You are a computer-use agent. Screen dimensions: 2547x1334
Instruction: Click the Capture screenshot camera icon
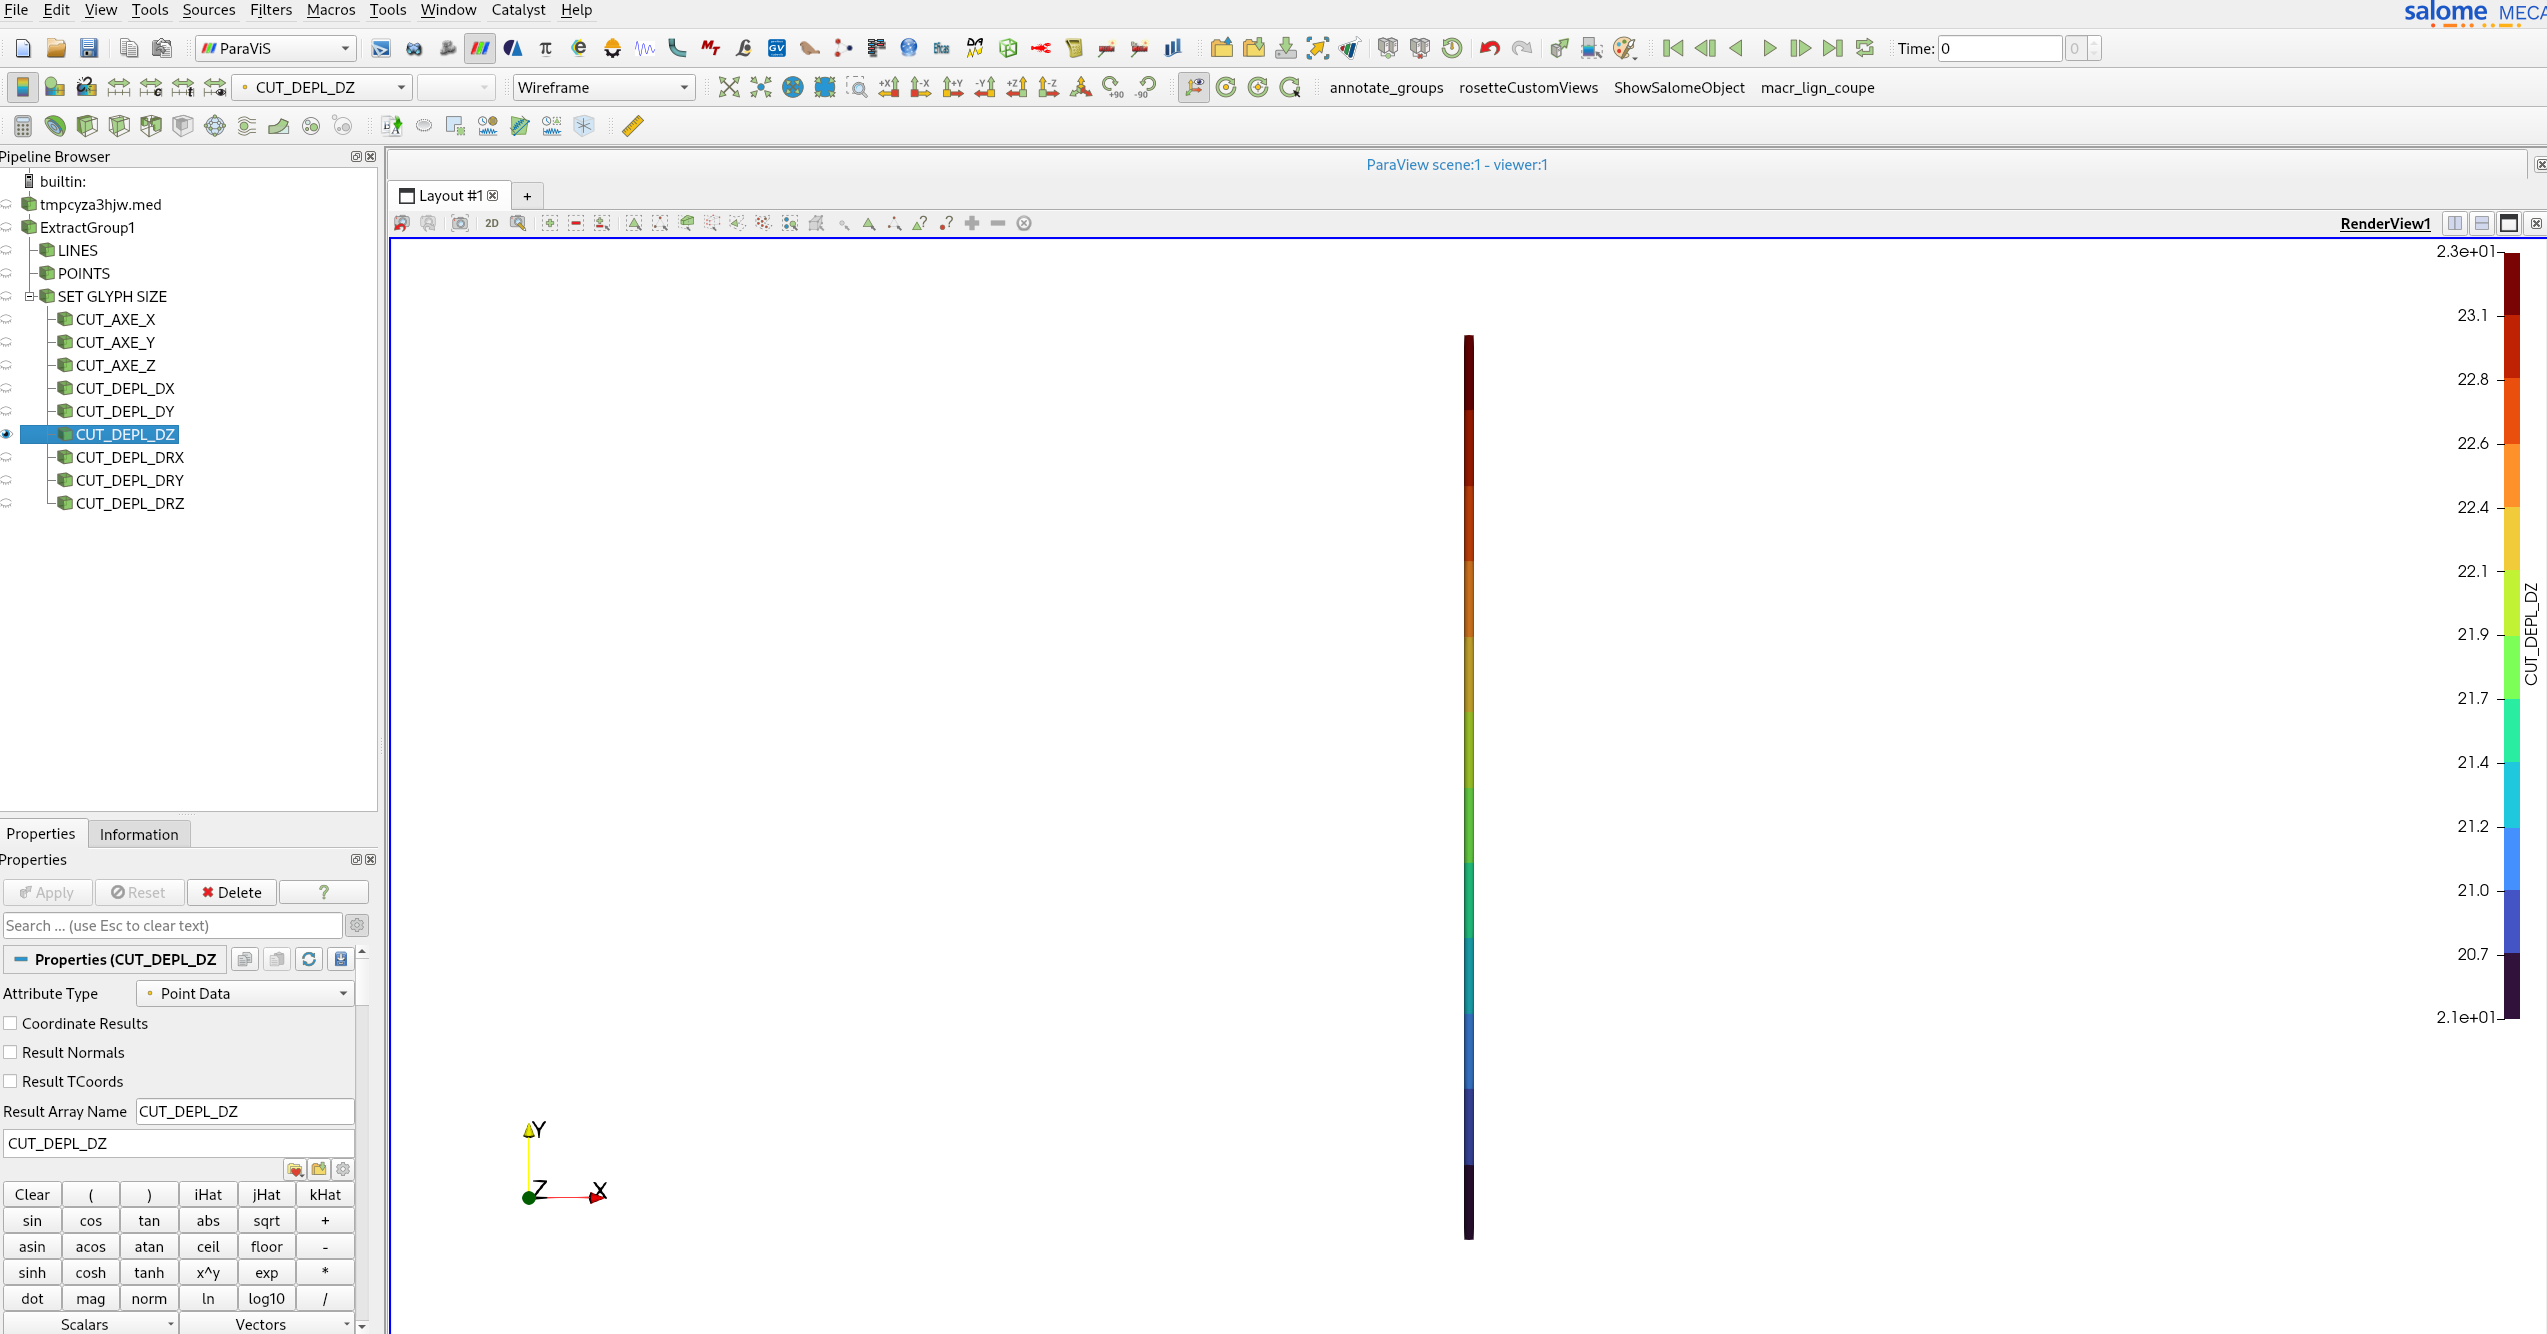pos(460,223)
